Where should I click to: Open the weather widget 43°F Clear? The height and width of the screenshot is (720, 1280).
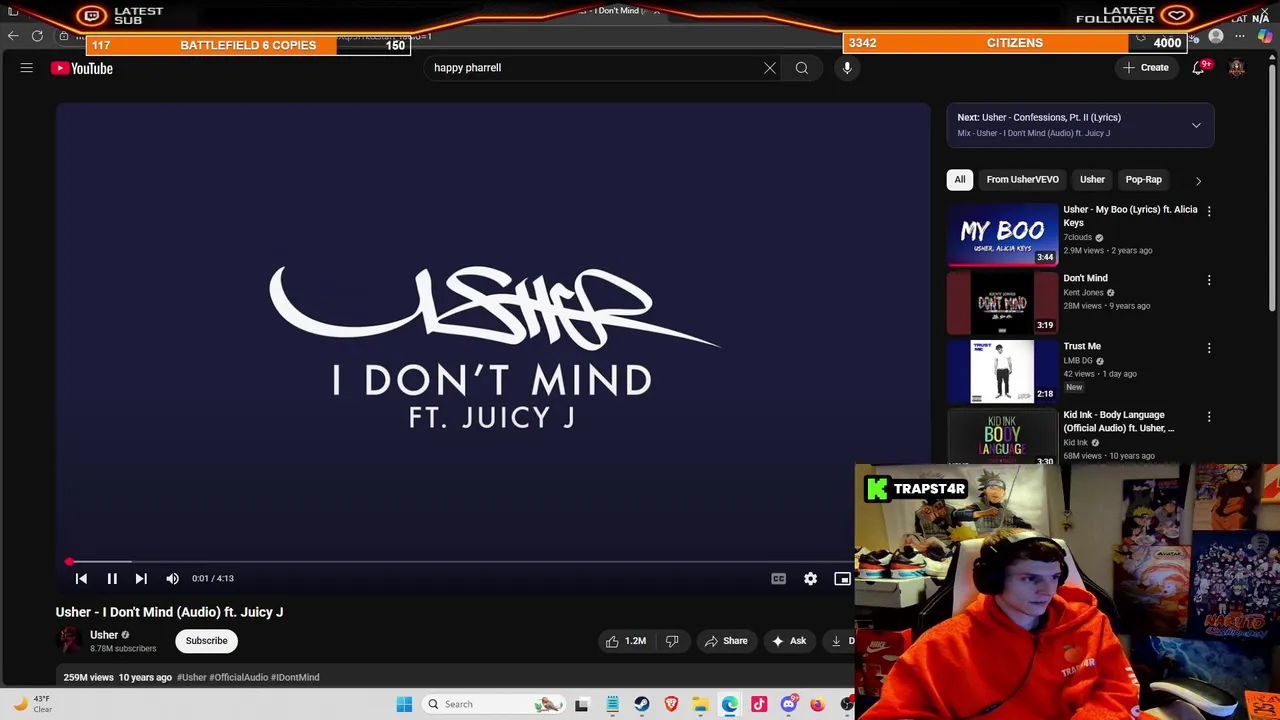click(x=32, y=704)
